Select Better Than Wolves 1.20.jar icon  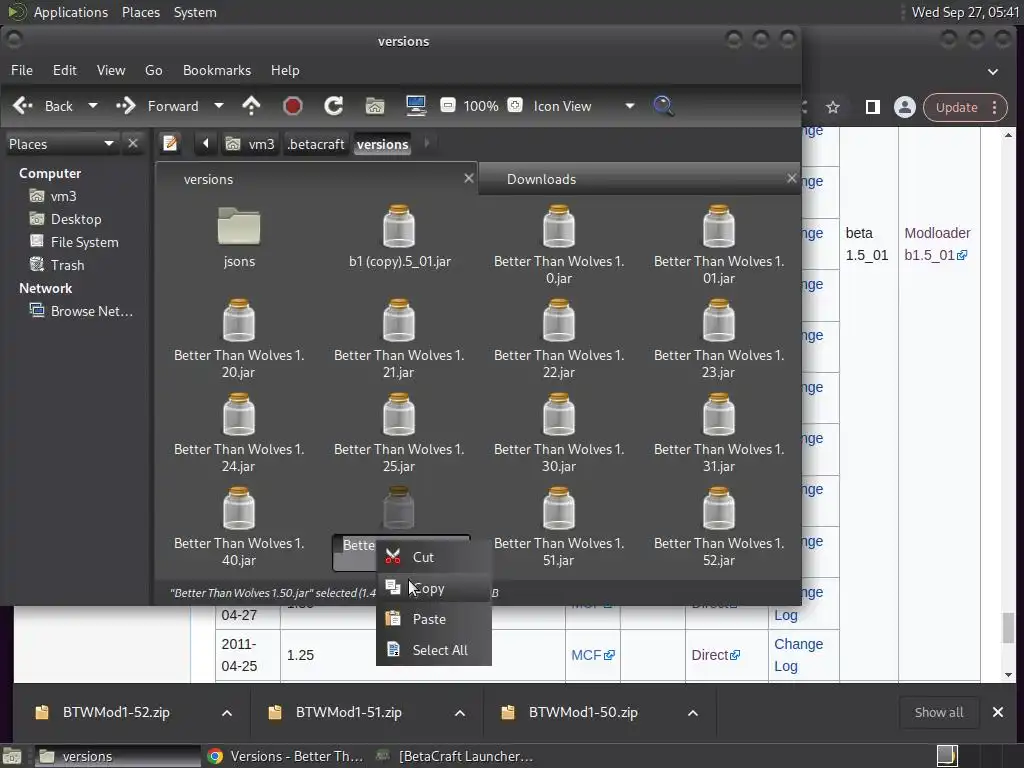[x=239, y=321]
